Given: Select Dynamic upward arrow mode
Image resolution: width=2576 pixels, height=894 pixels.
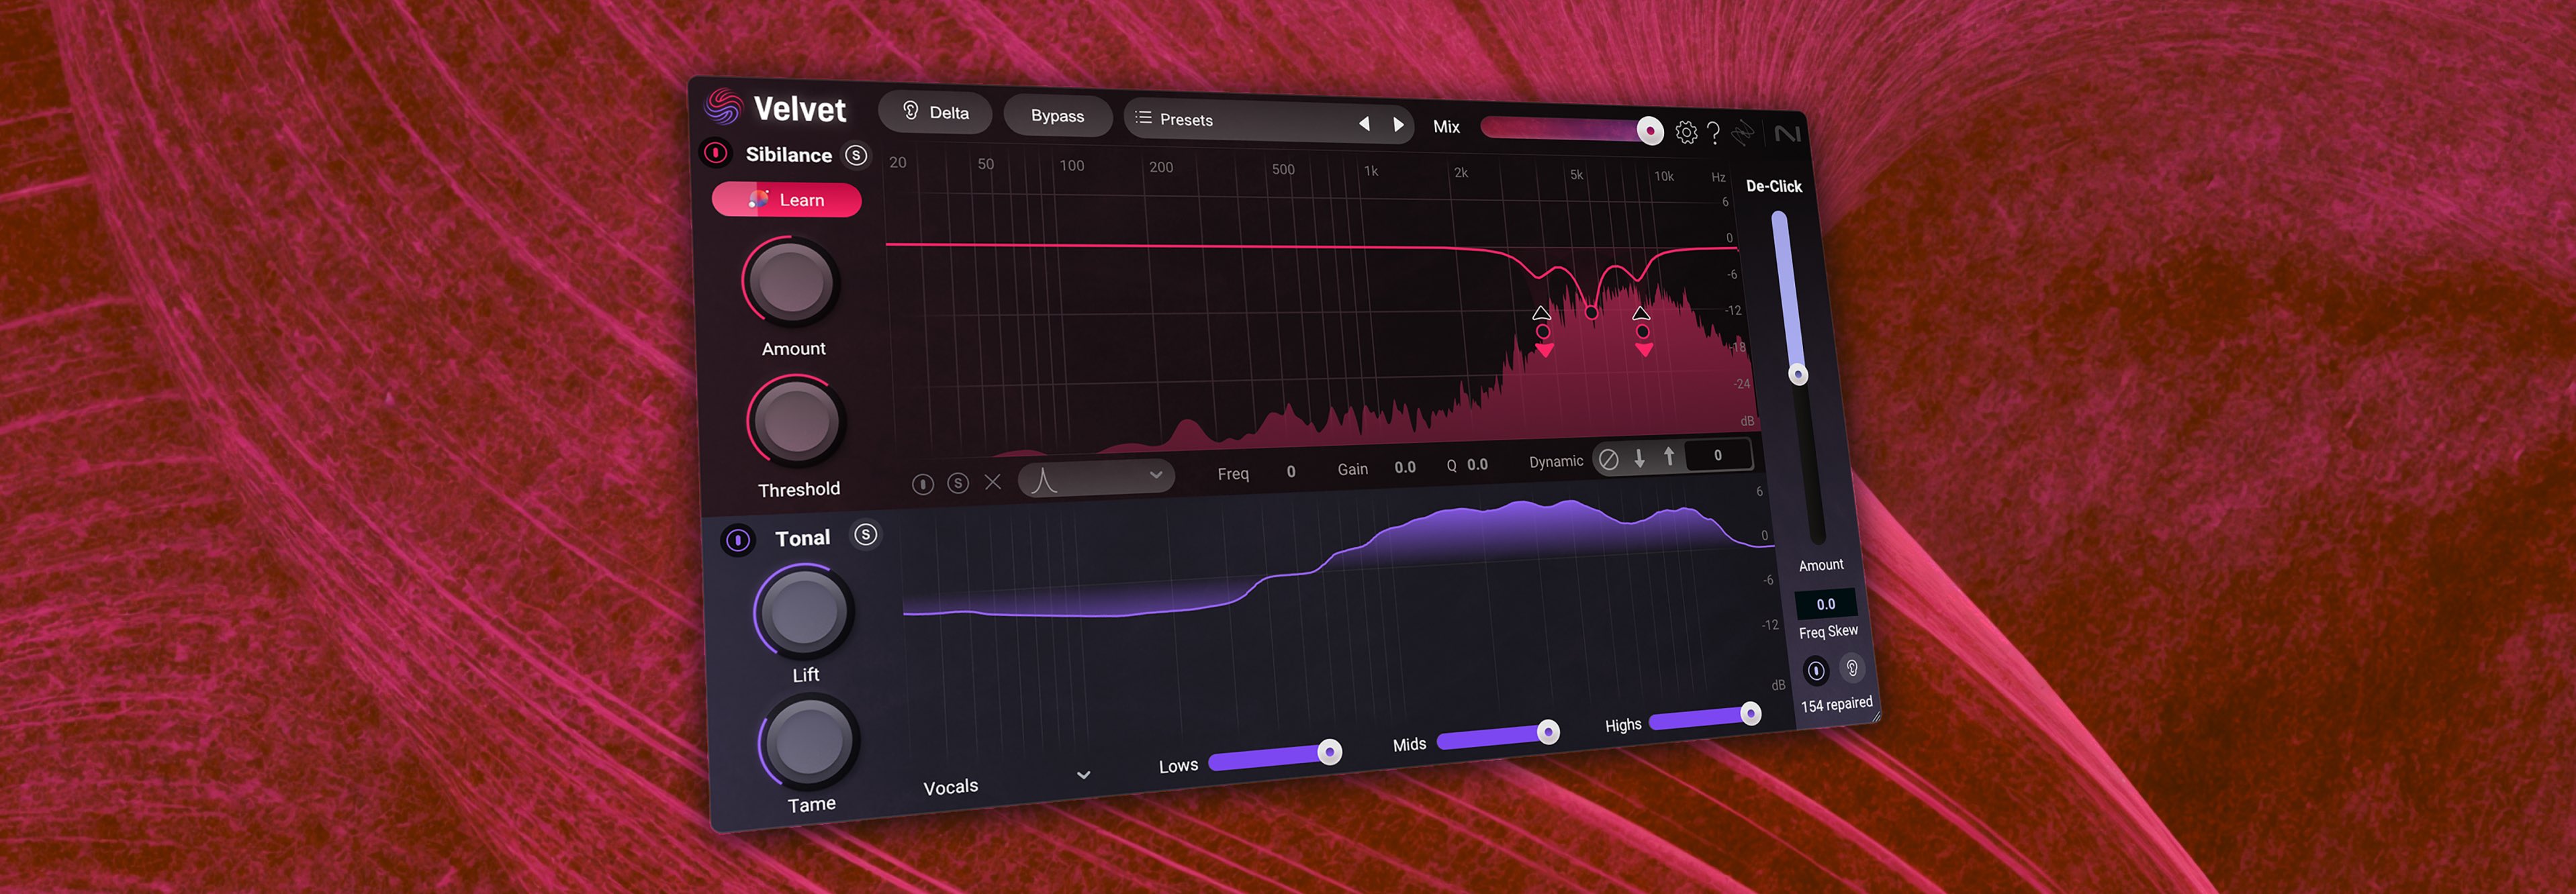Looking at the screenshot, I should tap(1669, 456).
